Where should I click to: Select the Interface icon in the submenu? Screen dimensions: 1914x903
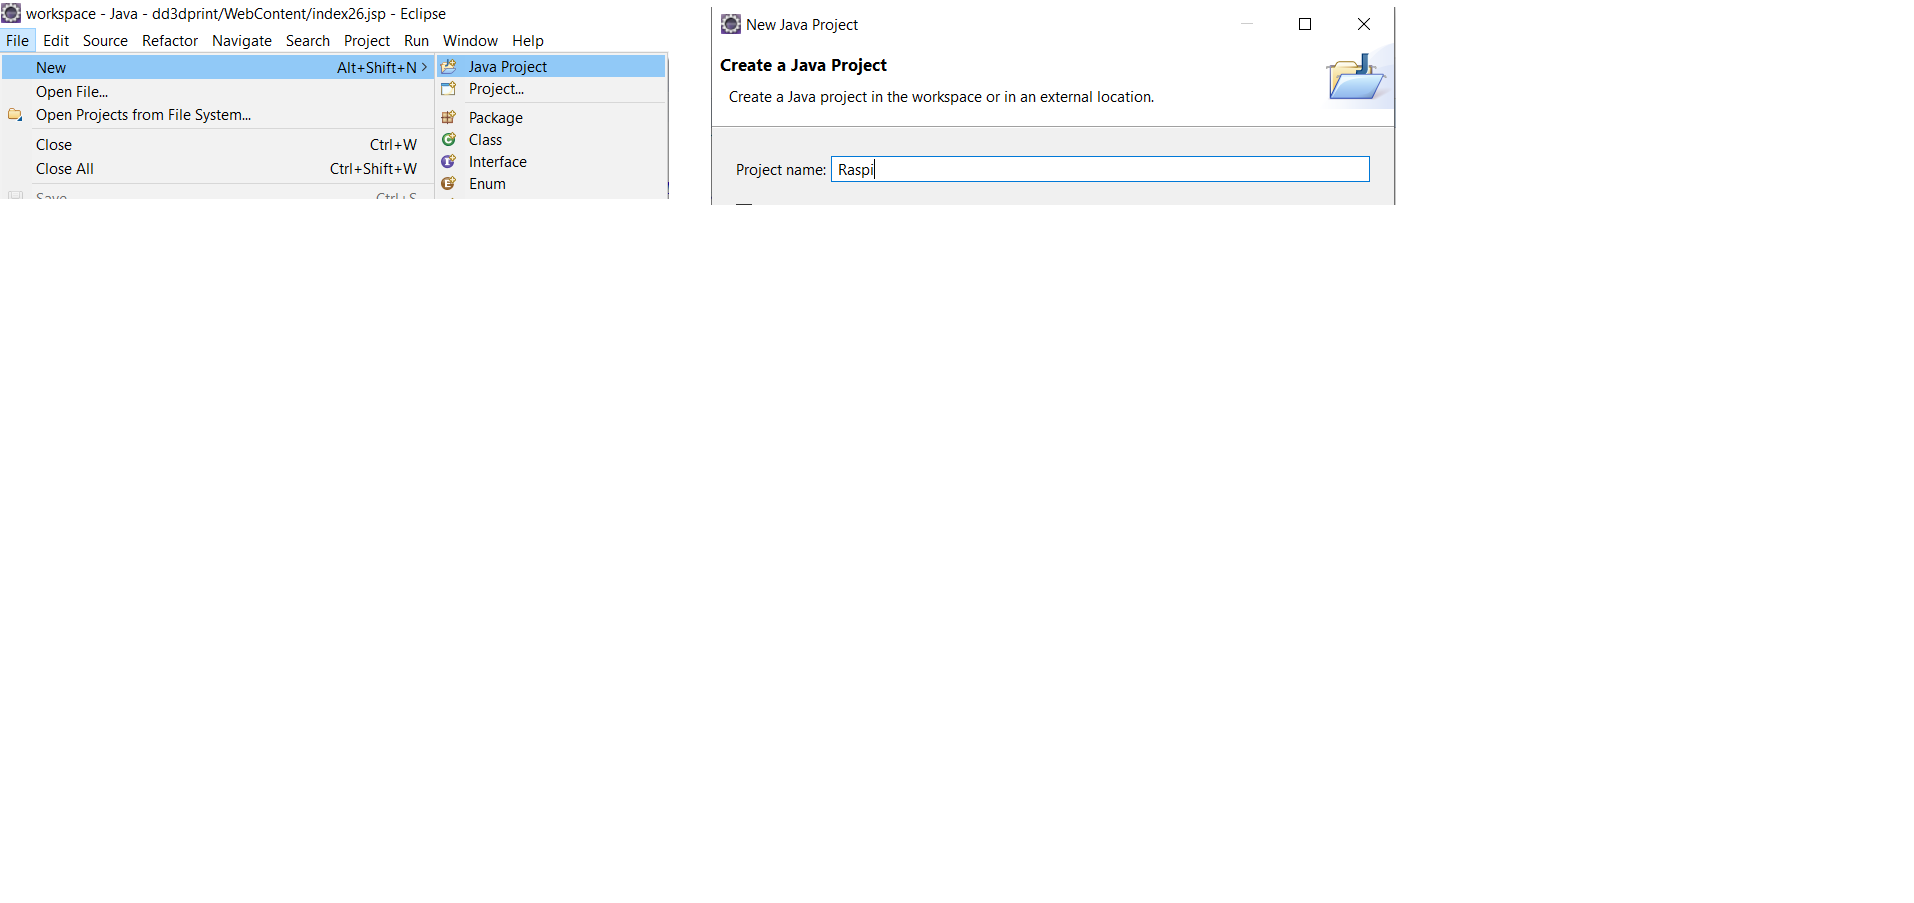449,162
